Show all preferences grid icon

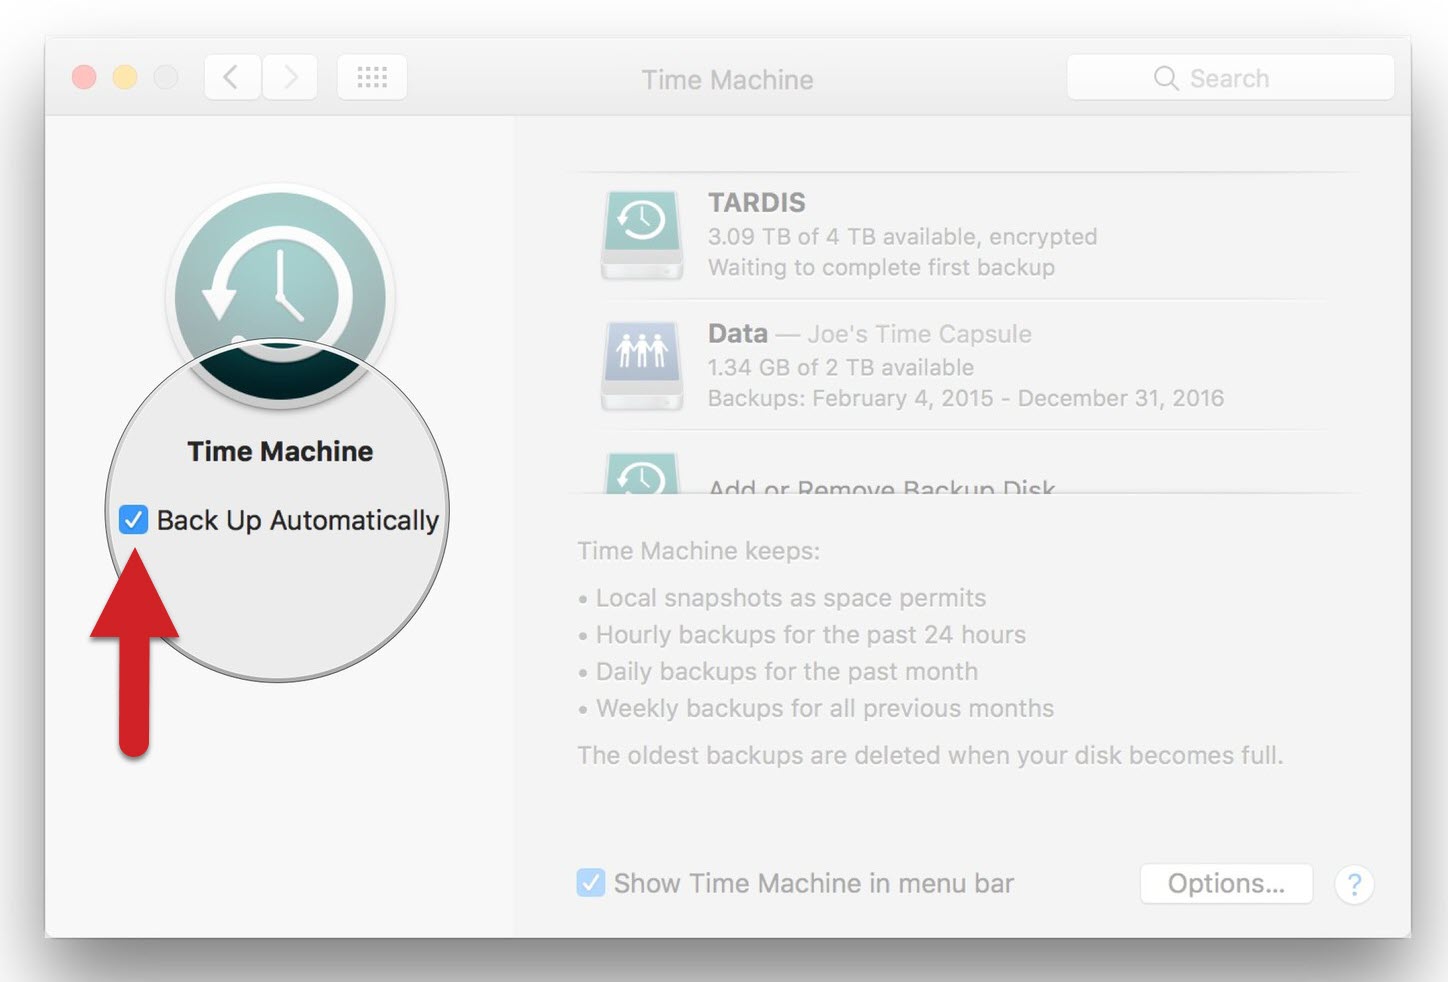372,78
